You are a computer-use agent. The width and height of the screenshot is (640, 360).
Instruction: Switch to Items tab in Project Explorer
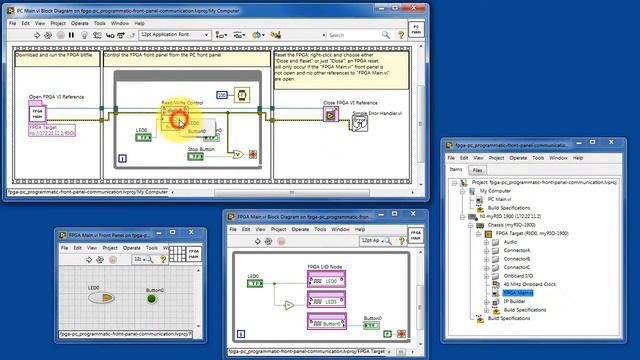456,169
